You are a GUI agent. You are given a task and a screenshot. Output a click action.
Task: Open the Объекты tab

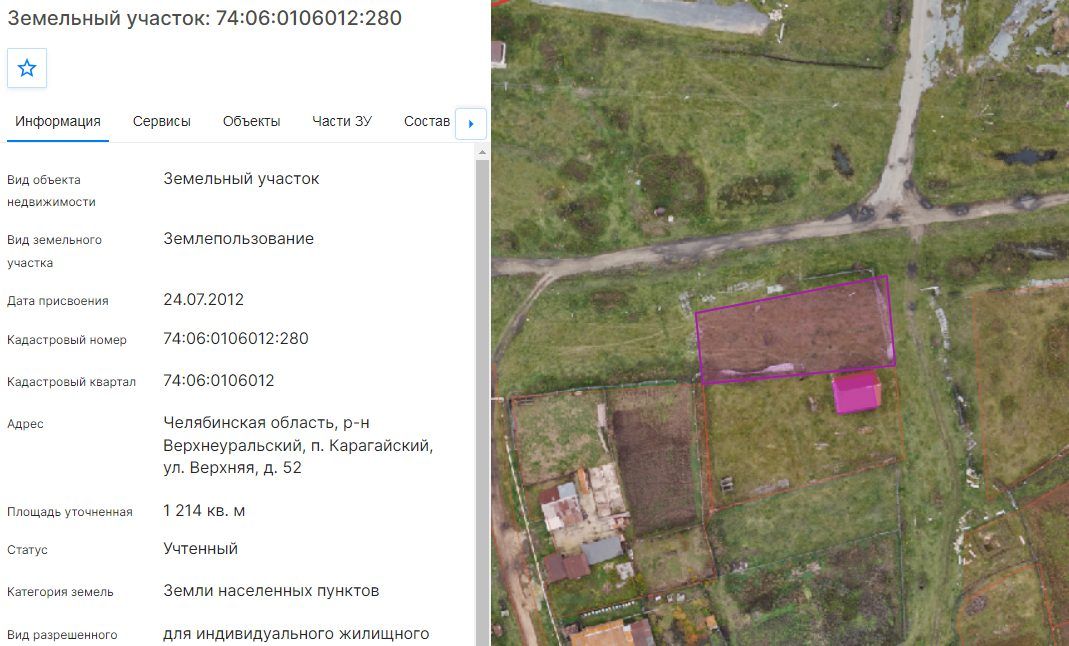pyautogui.click(x=252, y=121)
